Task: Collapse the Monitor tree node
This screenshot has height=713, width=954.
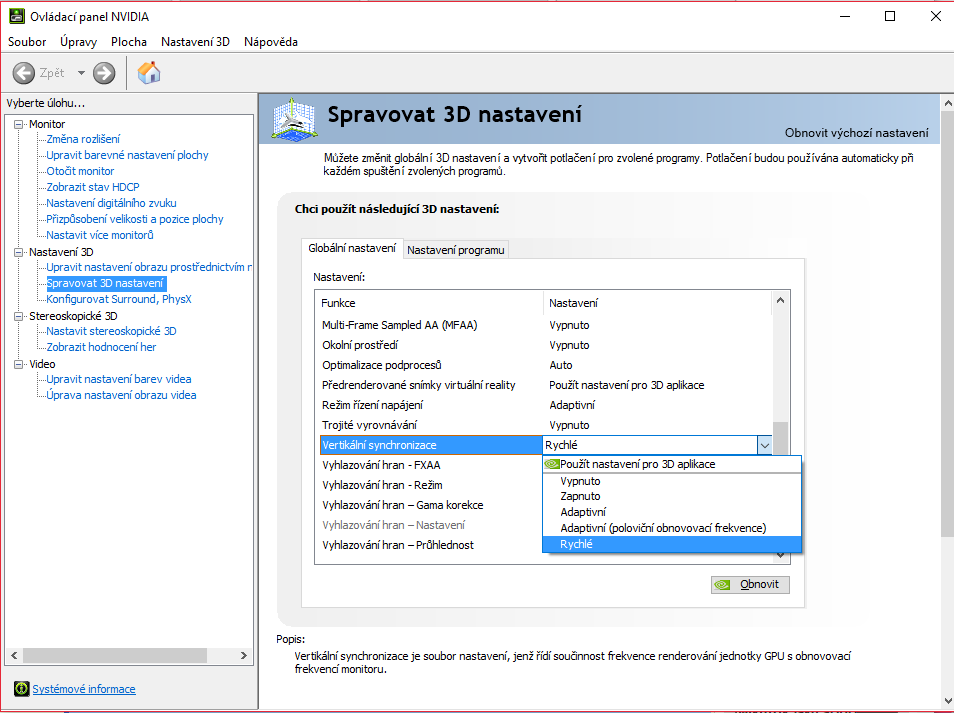Action: 18,124
